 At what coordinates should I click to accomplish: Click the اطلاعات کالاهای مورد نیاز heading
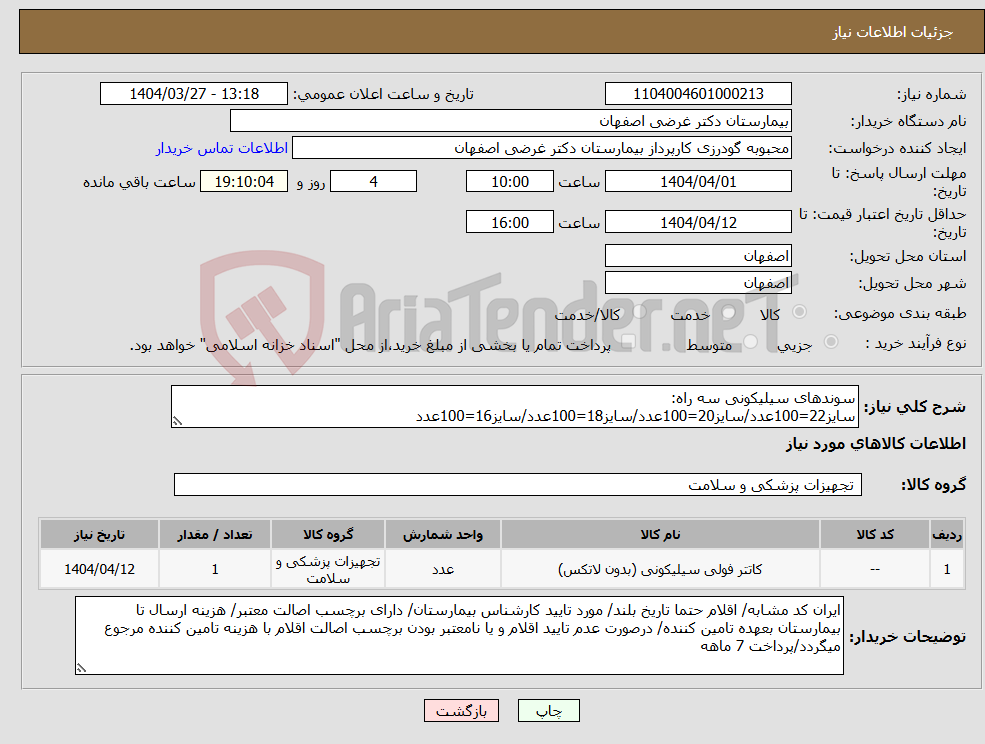coord(876,444)
